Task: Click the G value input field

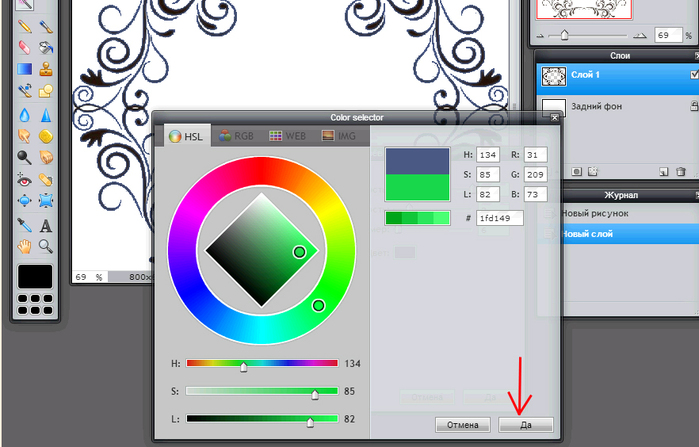Action: pyautogui.click(x=535, y=175)
